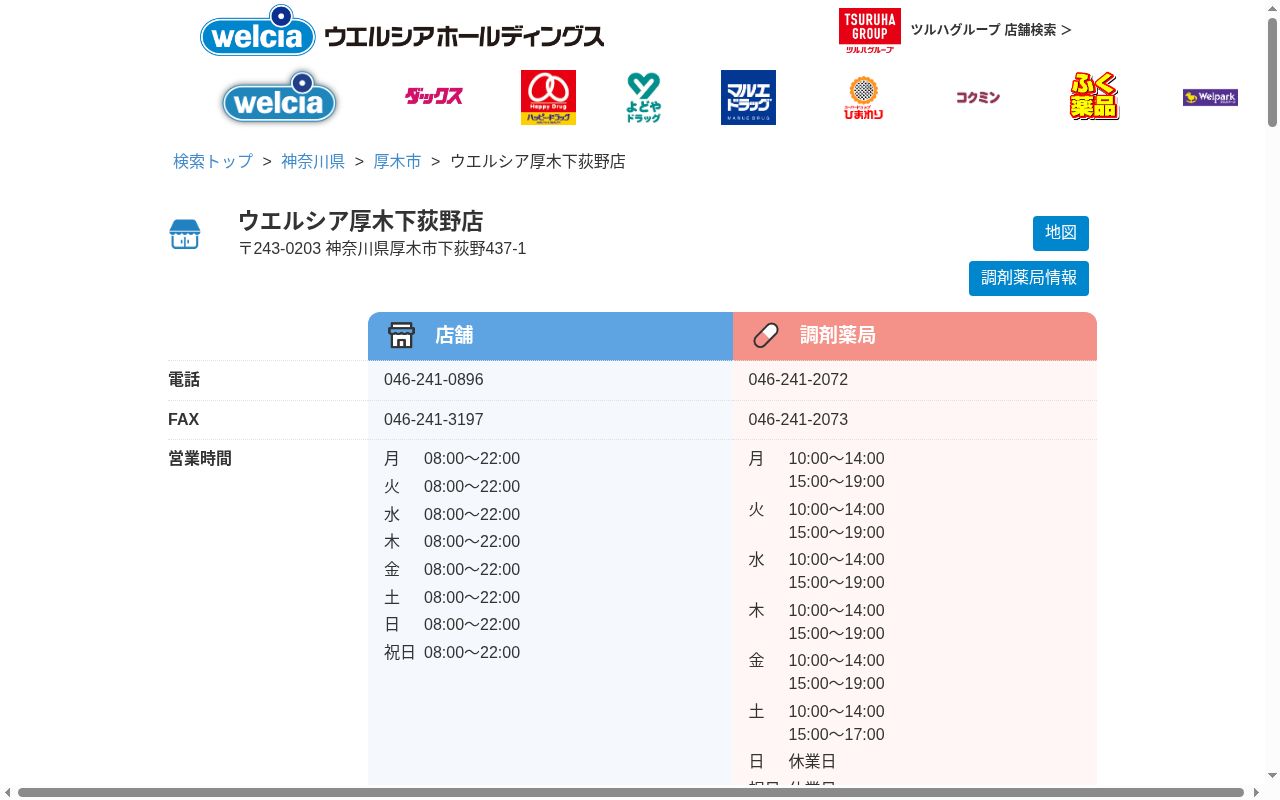The image size is (1280, 800).
Task: Click pharmacy Saturday hours 15:00～17:00
Action: pyautogui.click(x=837, y=735)
